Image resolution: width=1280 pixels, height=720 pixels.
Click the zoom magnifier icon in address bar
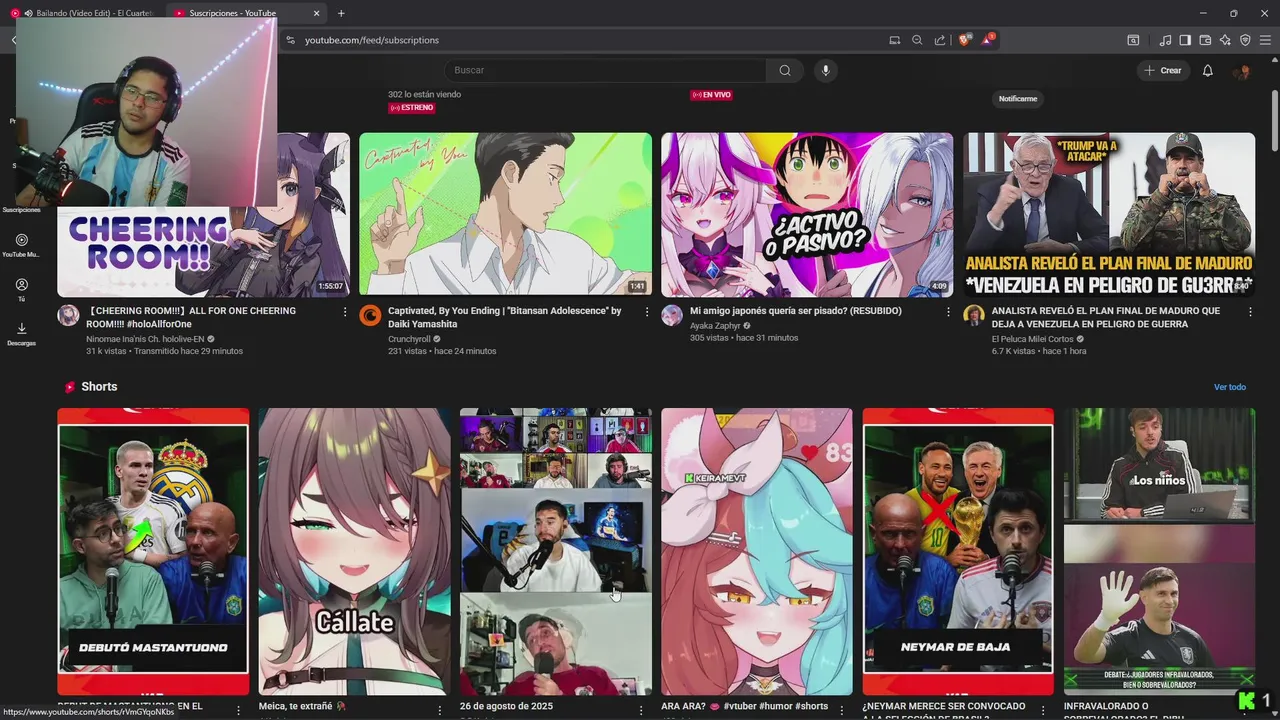[917, 40]
